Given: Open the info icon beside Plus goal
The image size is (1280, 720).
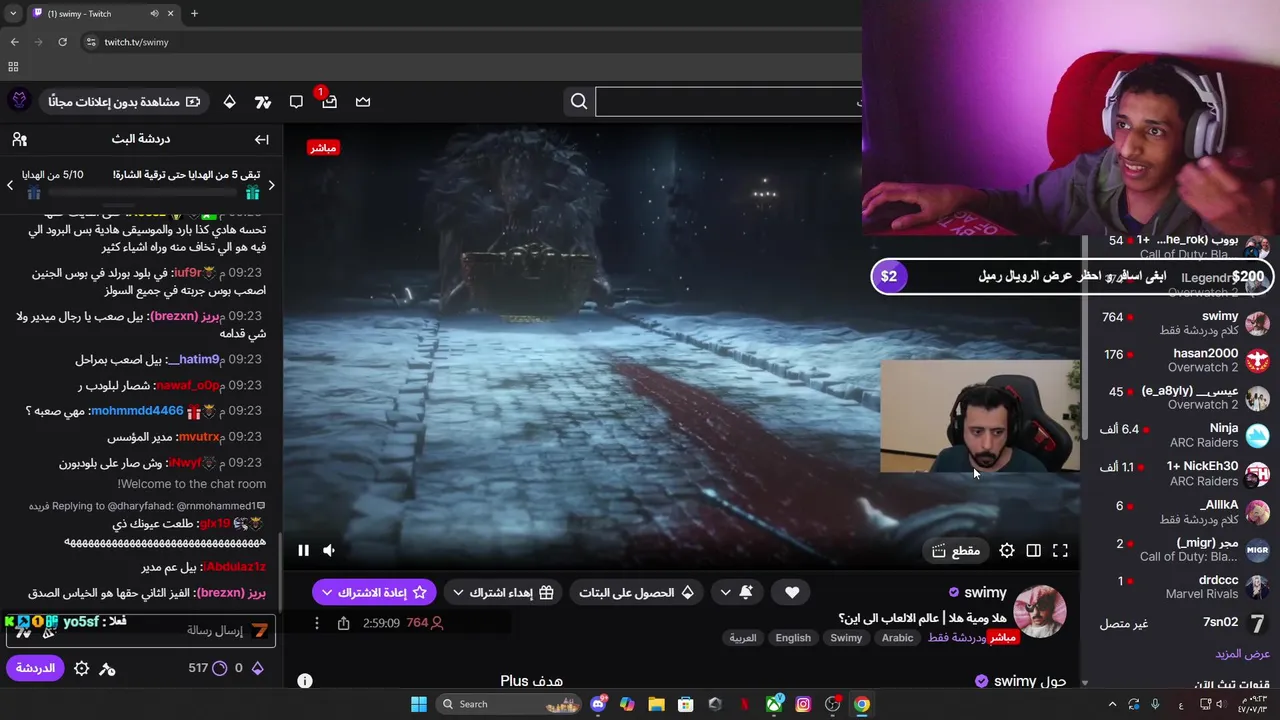Looking at the screenshot, I should click(x=305, y=681).
